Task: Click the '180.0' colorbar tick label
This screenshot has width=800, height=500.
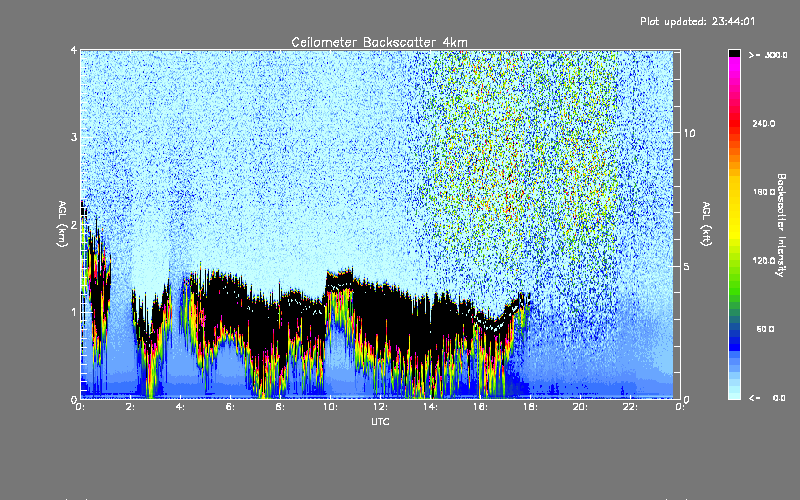Action: [764, 192]
